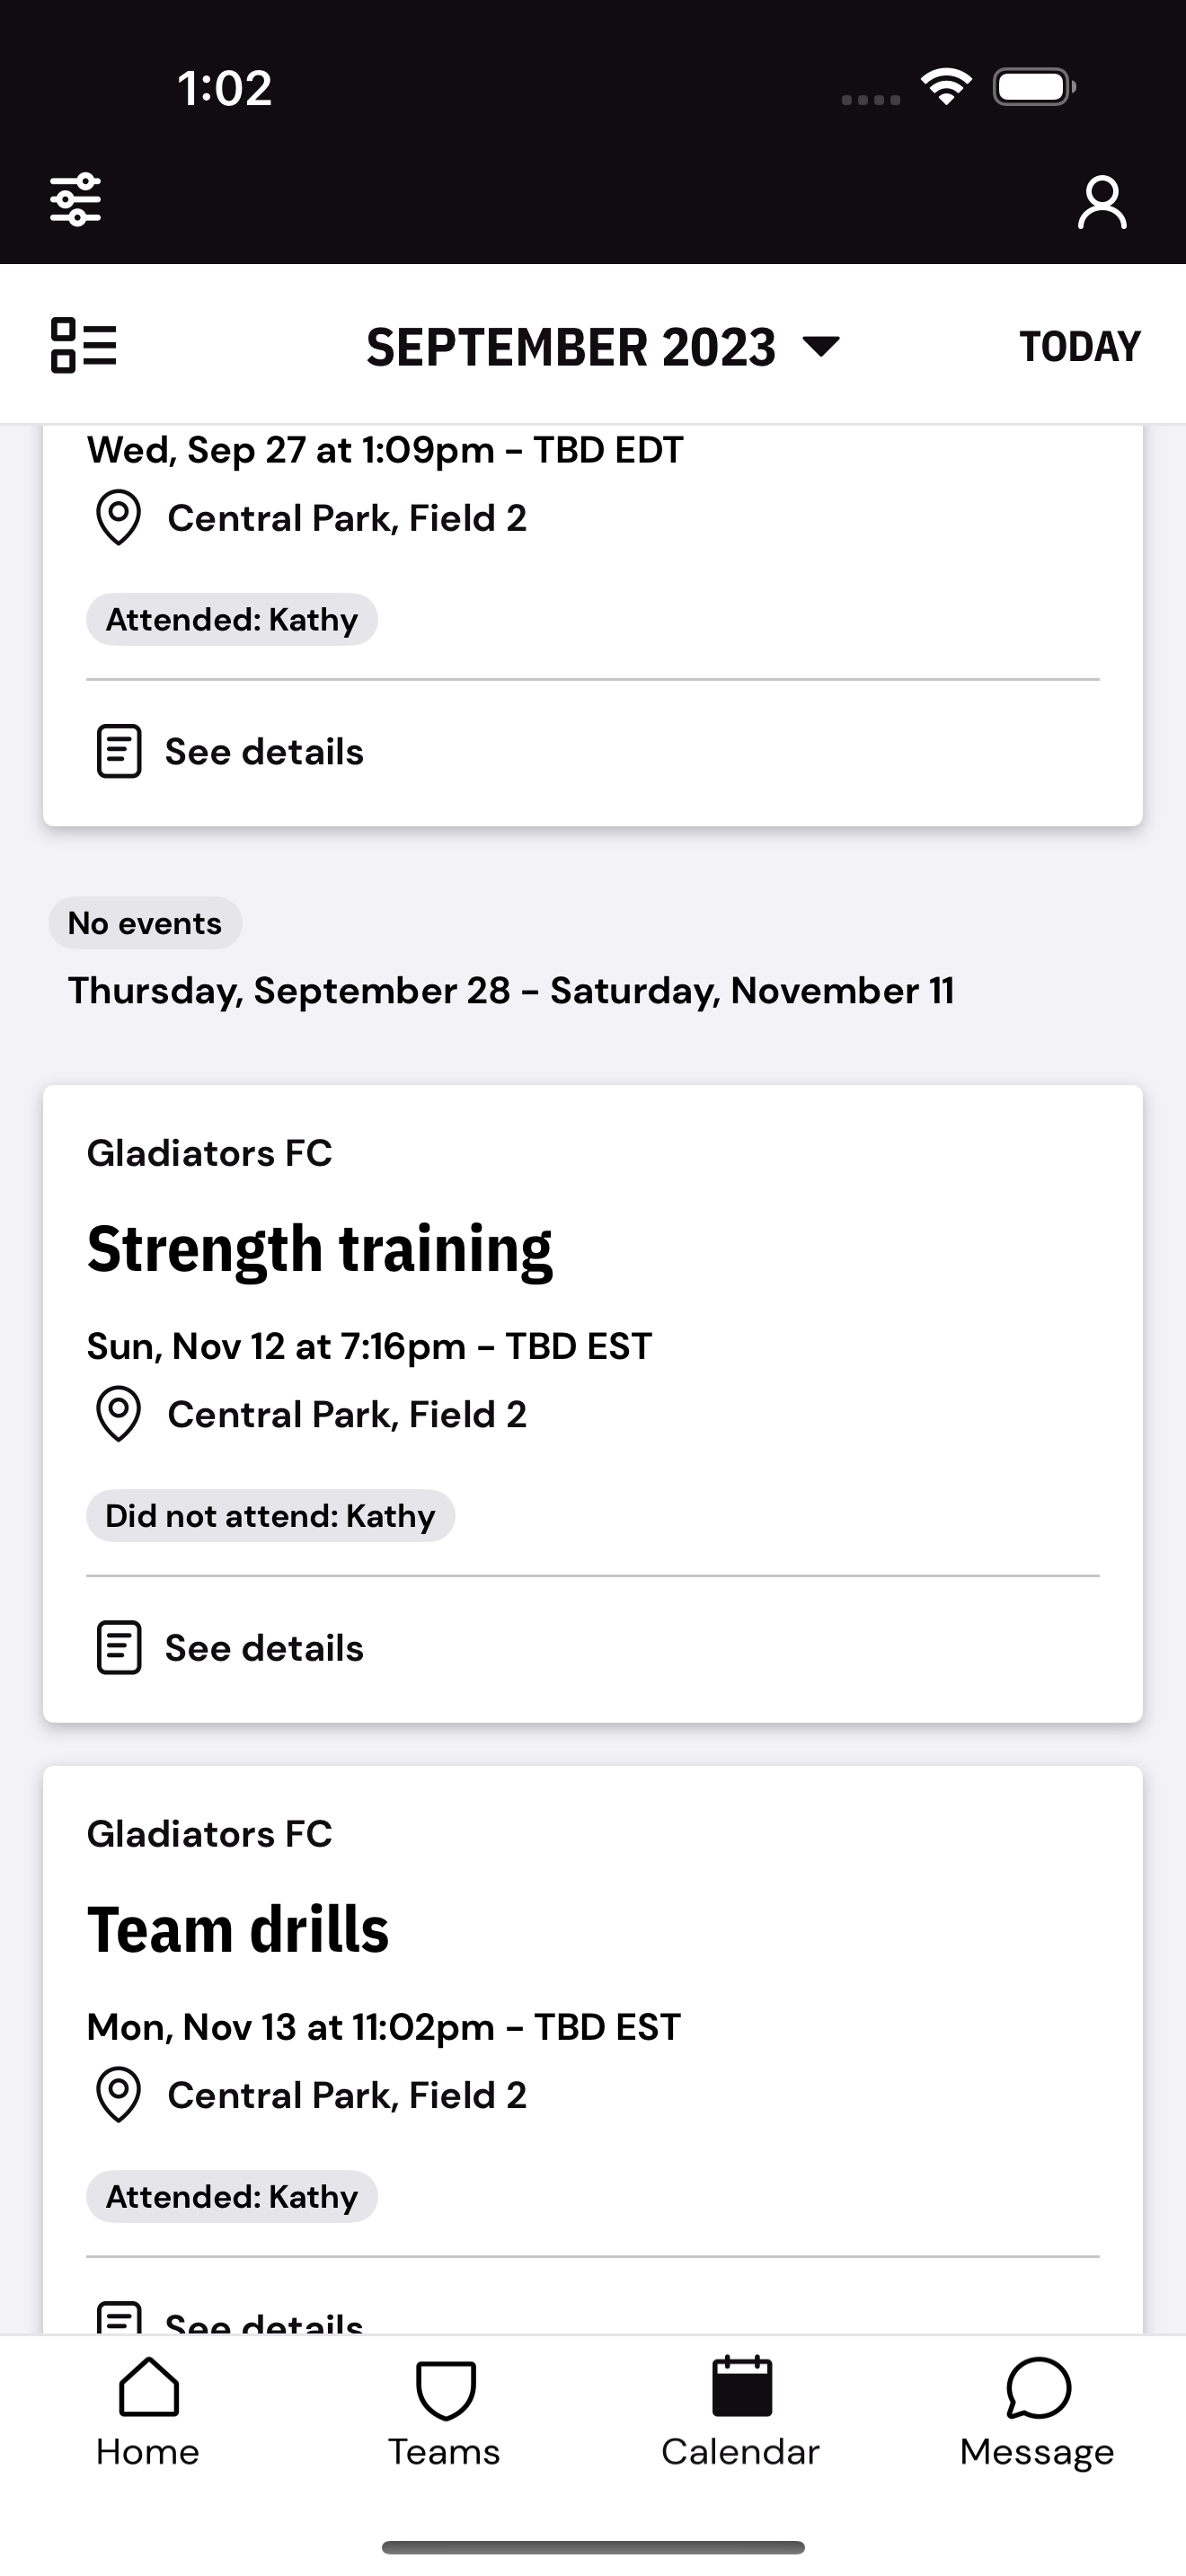
Task: Tap location pin for Sep 27 event
Action: (x=118, y=518)
